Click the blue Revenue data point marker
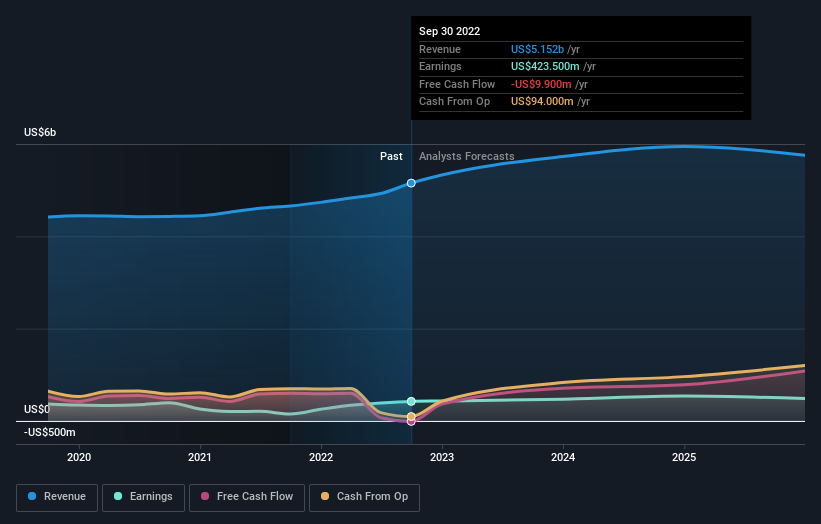The width and height of the screenshot is (821, 524). pos(411,183)
